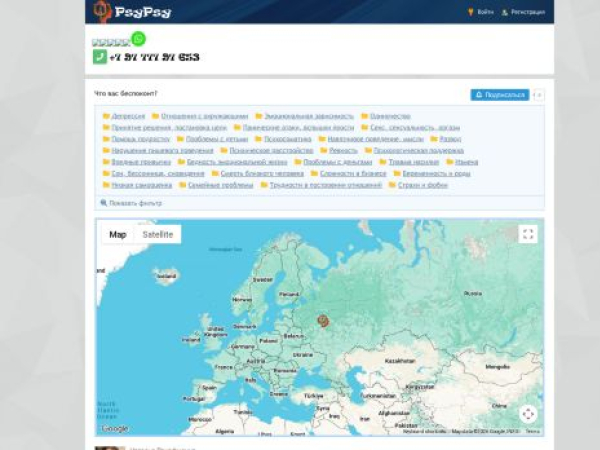600x450 pixels.
Task: Click Keyboard shortcuts on the map footer
Action: 425,431
